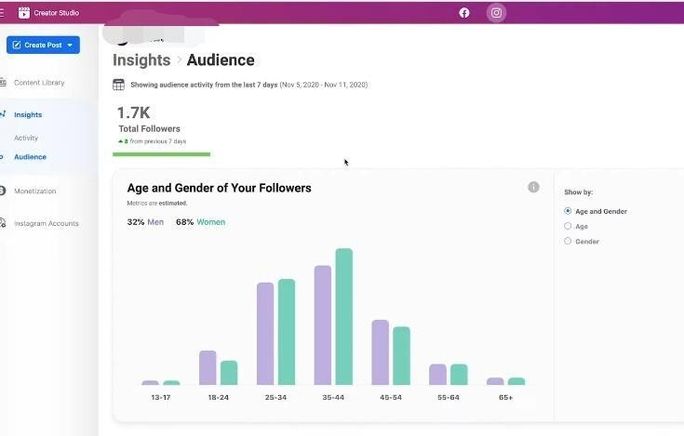Click the men bar for ages 45-54
This screenshot has height=436, width=684.
point(380,353)
